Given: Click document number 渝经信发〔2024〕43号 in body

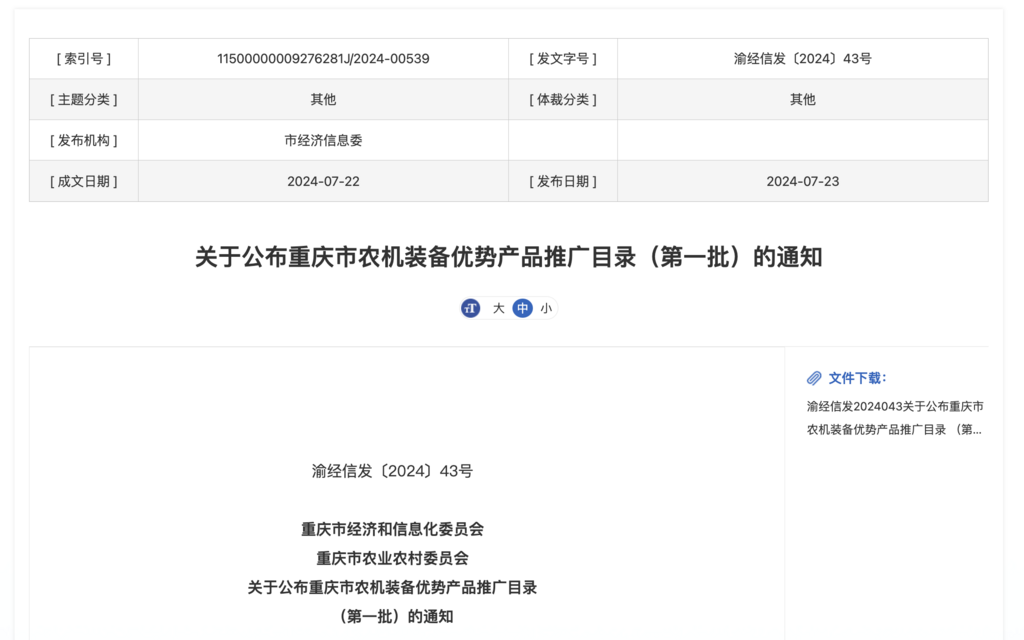Looking at the screenshot, I should 392,471.
